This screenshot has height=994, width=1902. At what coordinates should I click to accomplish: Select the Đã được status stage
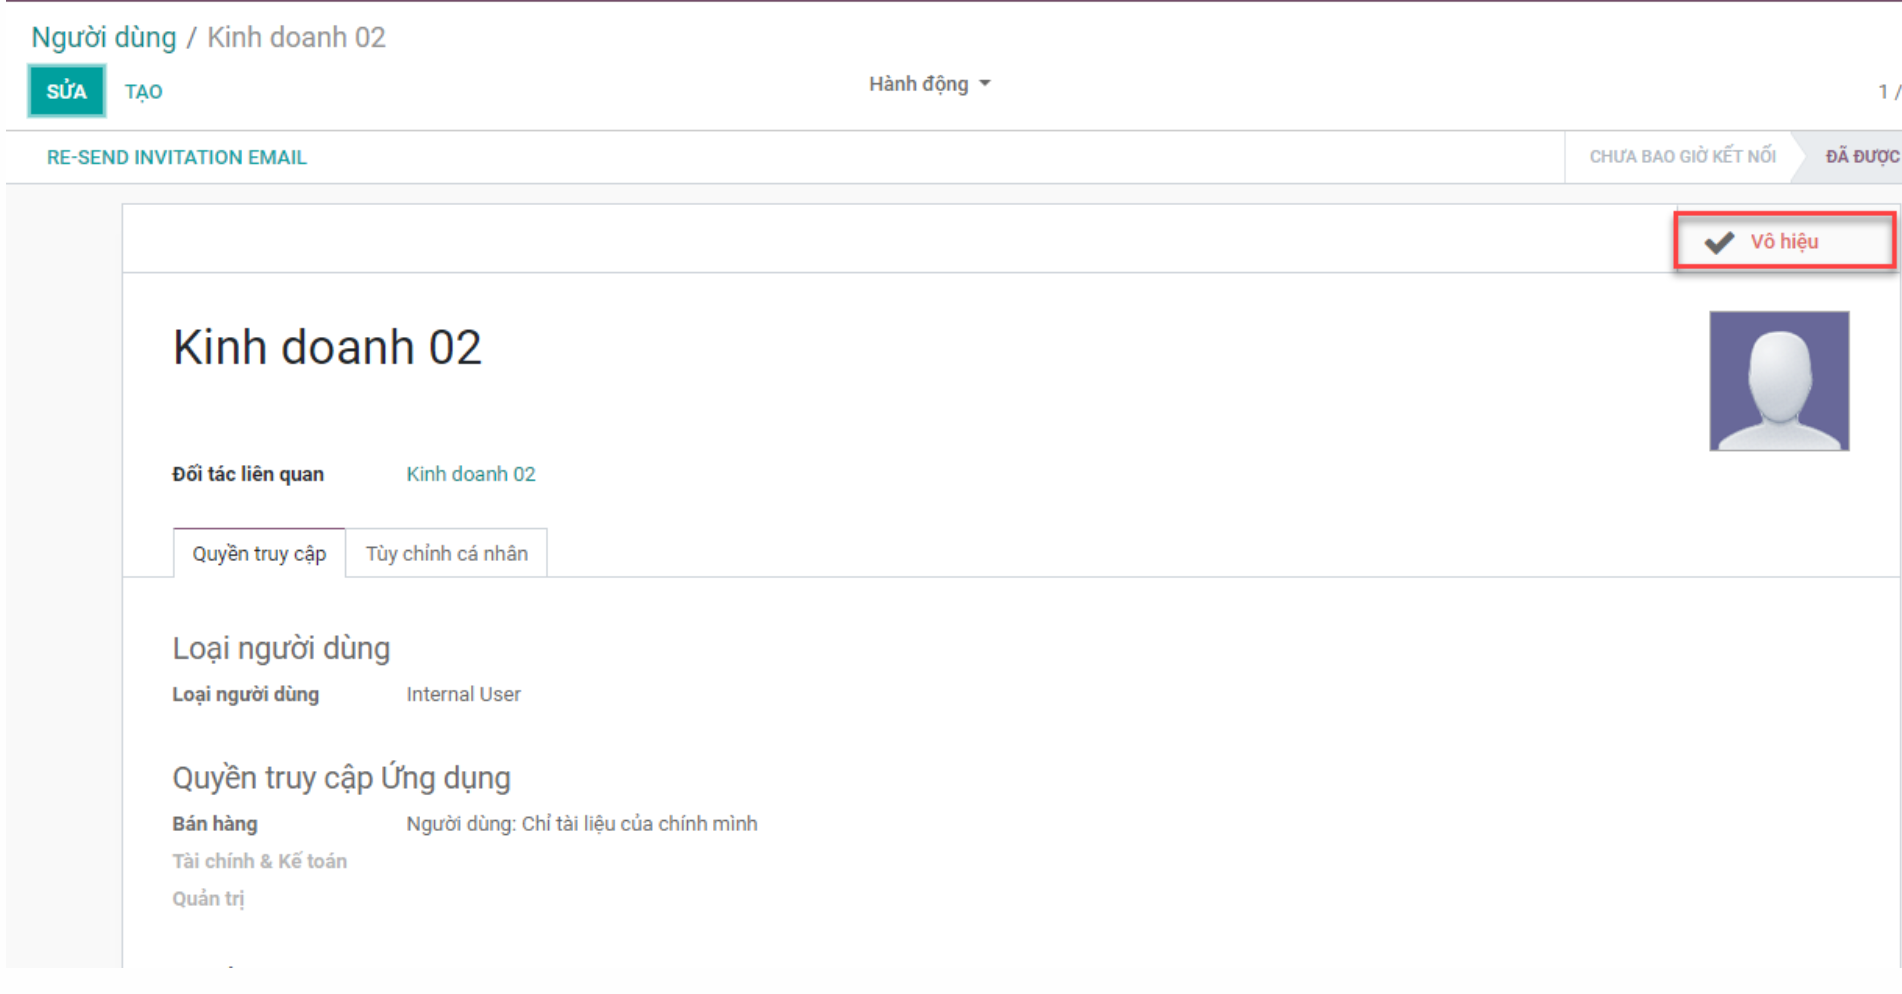click(x=1860, y=157)
